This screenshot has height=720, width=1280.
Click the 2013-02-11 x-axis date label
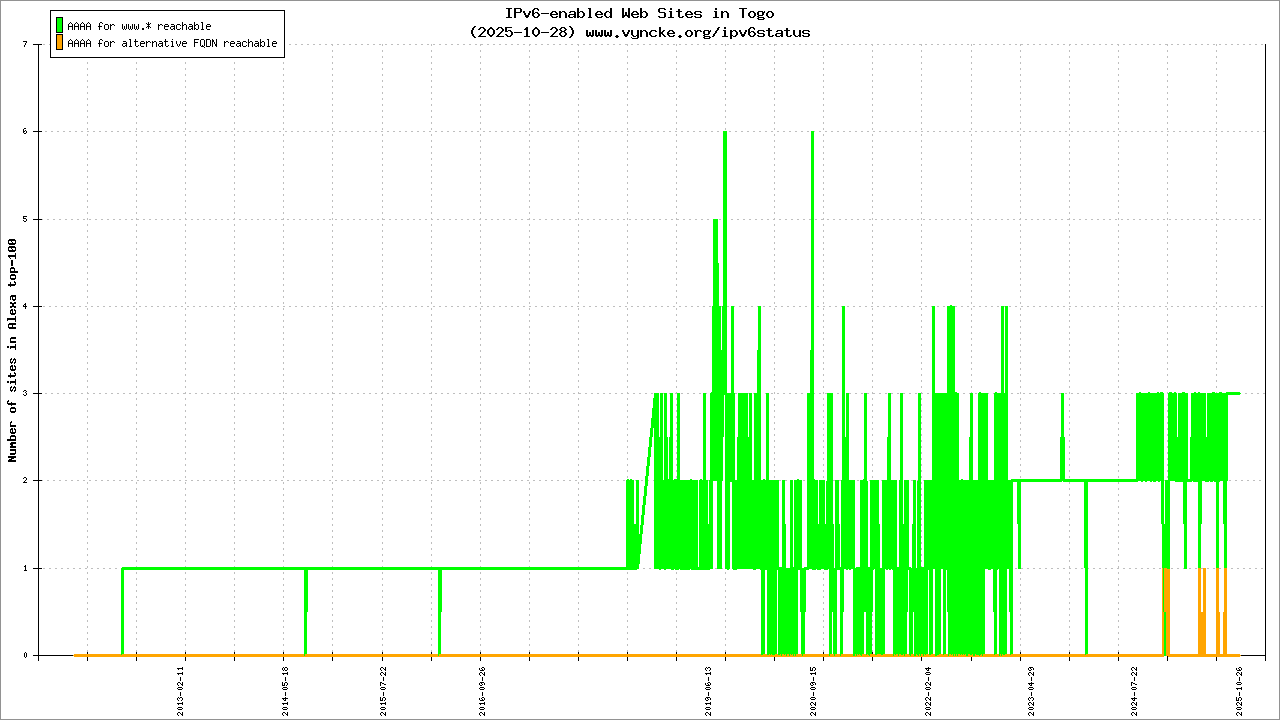click(182, 691)
